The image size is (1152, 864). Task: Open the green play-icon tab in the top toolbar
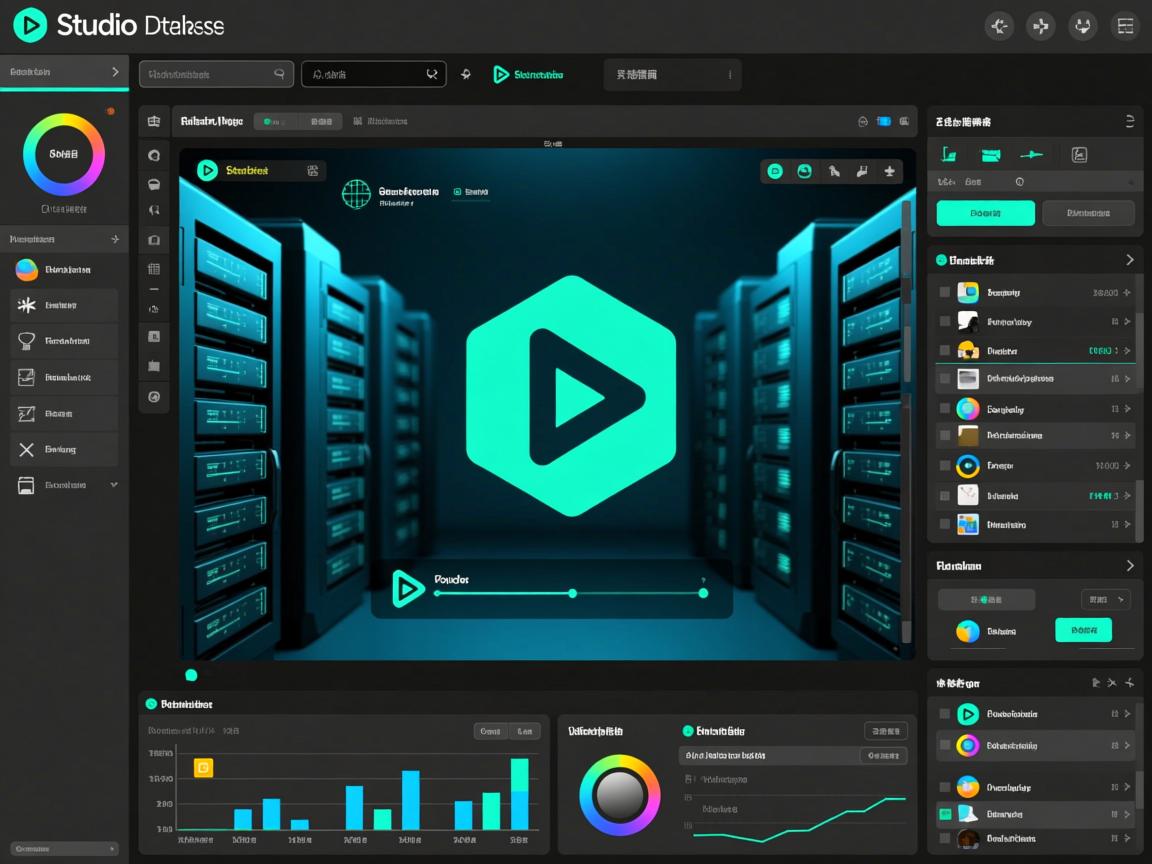528,75
